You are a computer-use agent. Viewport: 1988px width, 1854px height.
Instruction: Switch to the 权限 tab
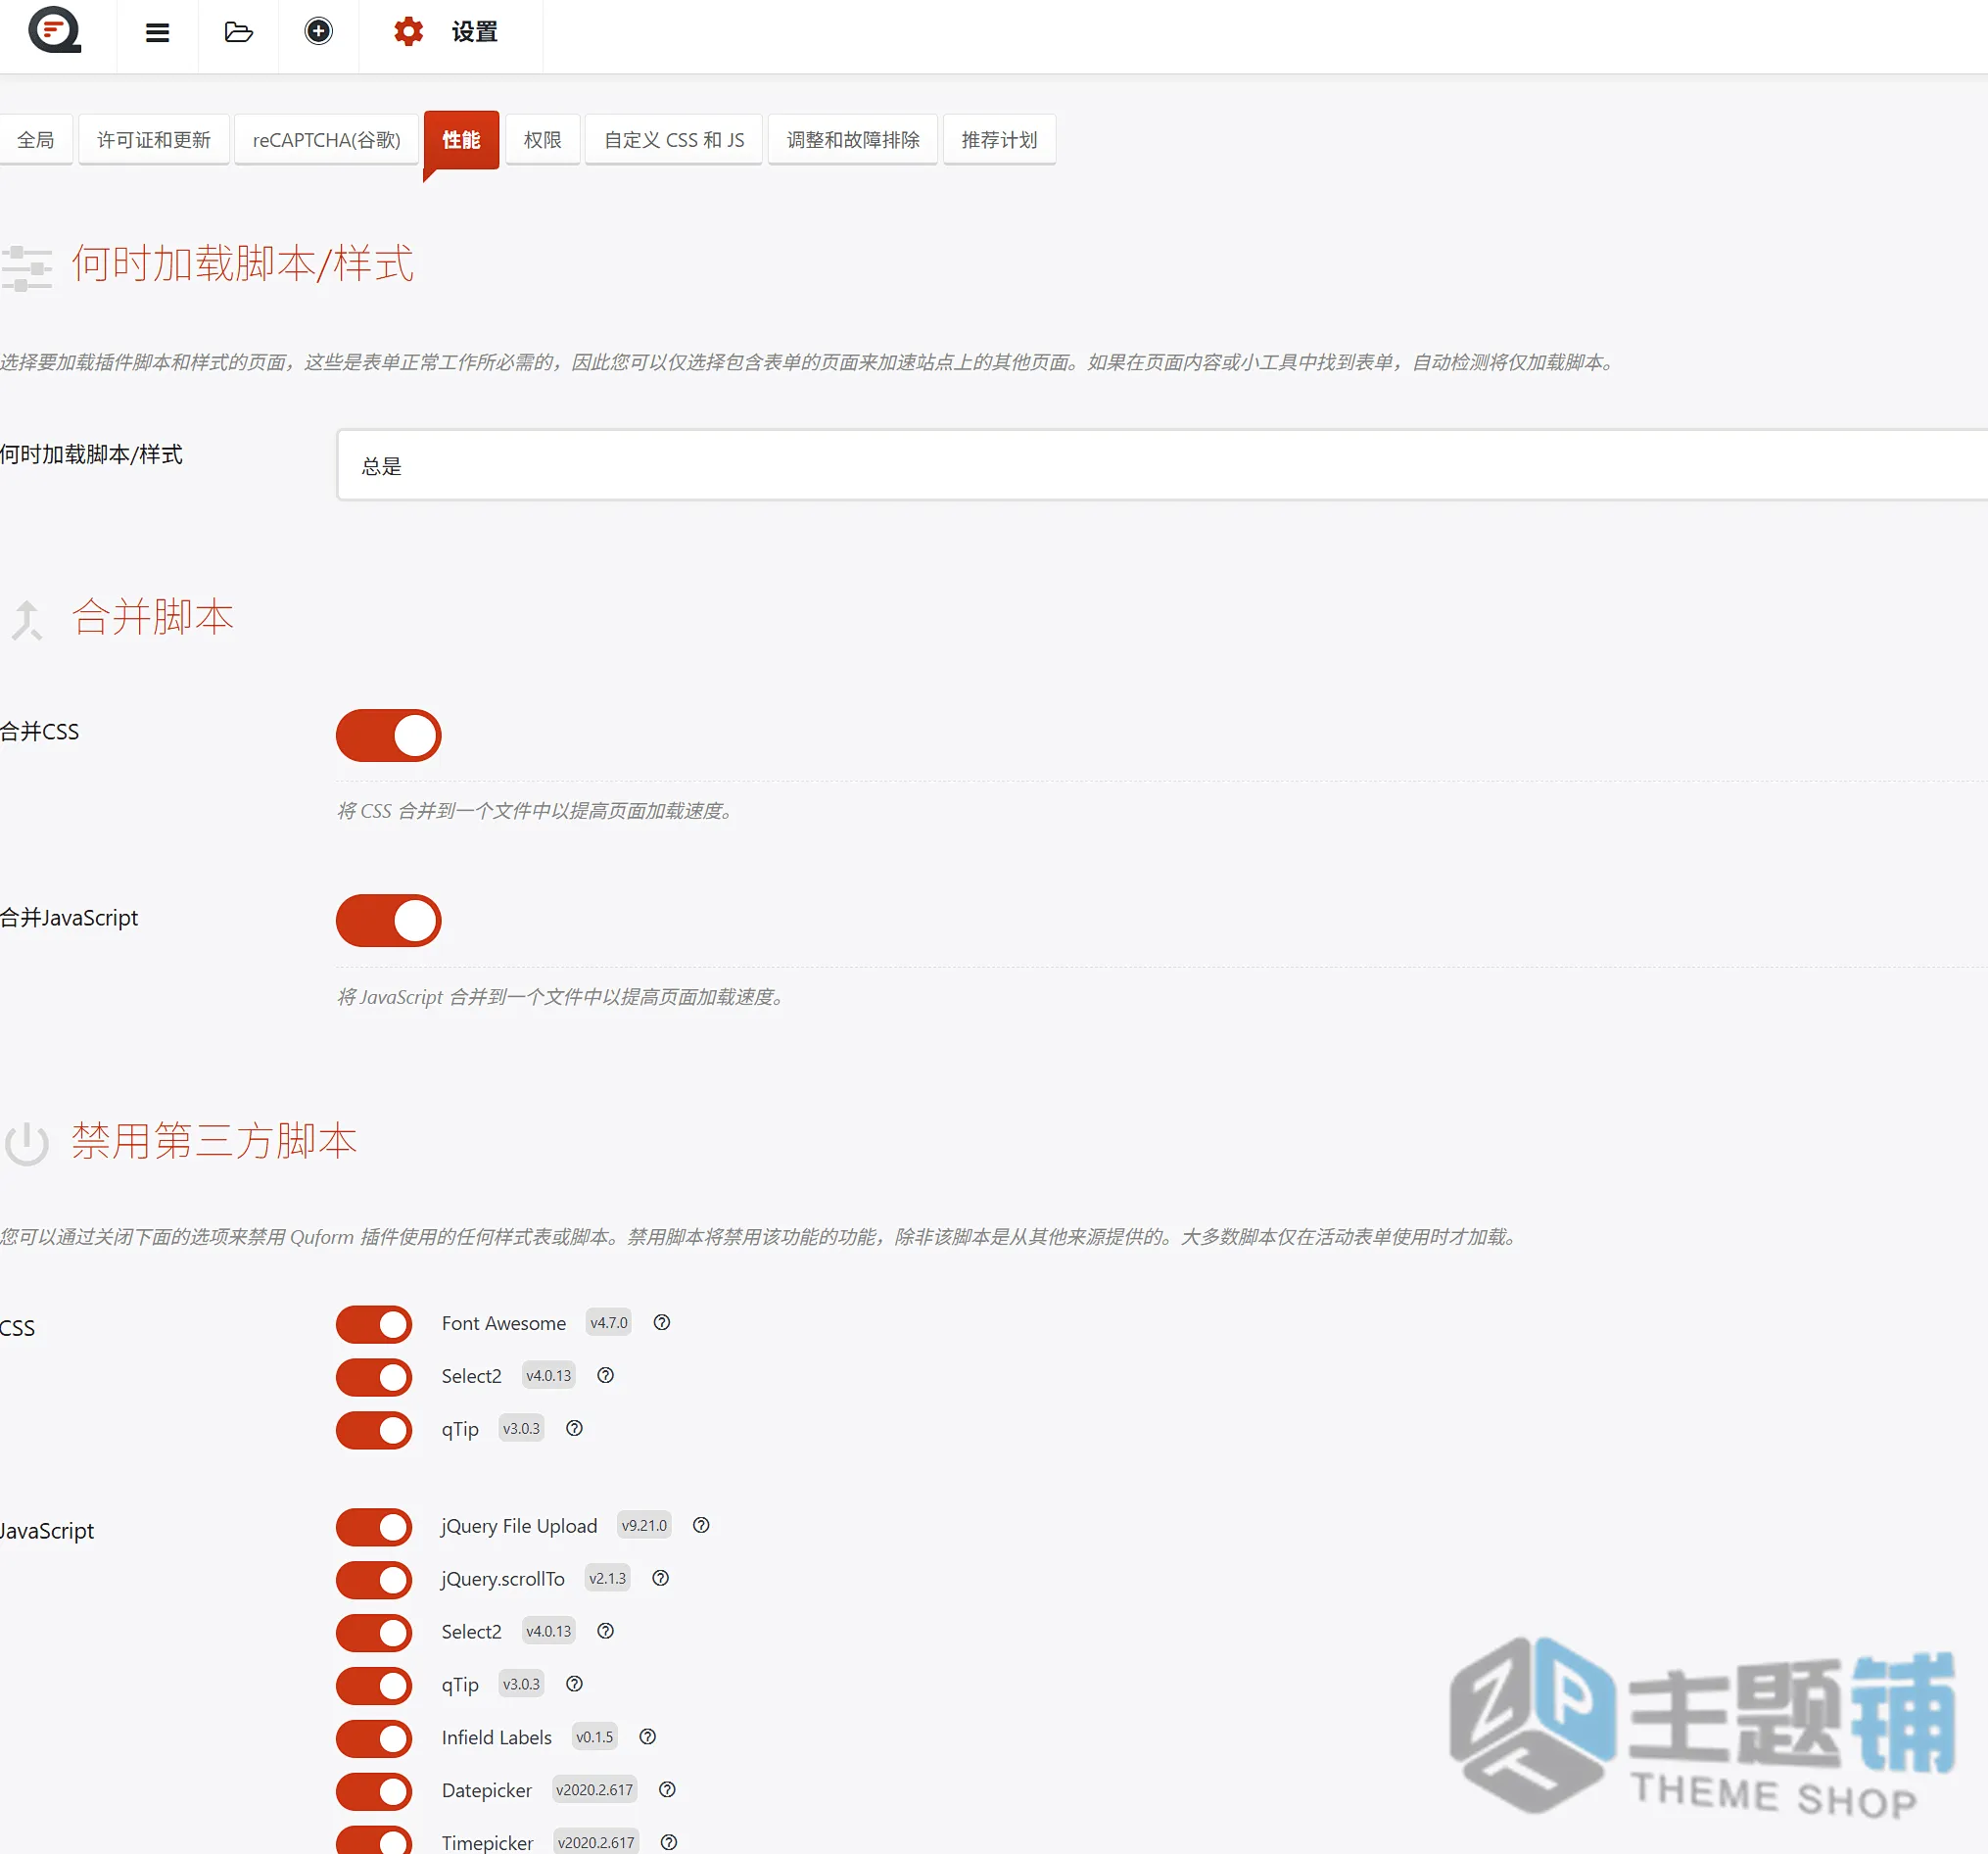coord(543,140)
